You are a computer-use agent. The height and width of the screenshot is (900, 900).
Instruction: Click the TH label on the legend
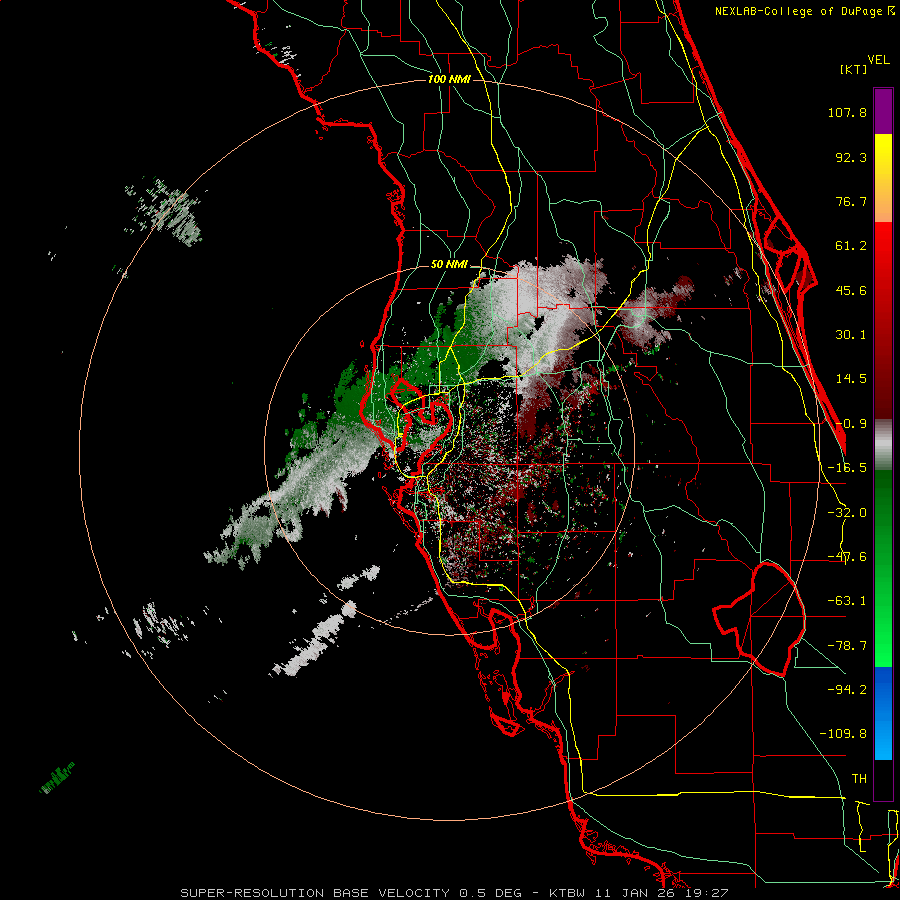pyautogui.click(x=859, y=778)
